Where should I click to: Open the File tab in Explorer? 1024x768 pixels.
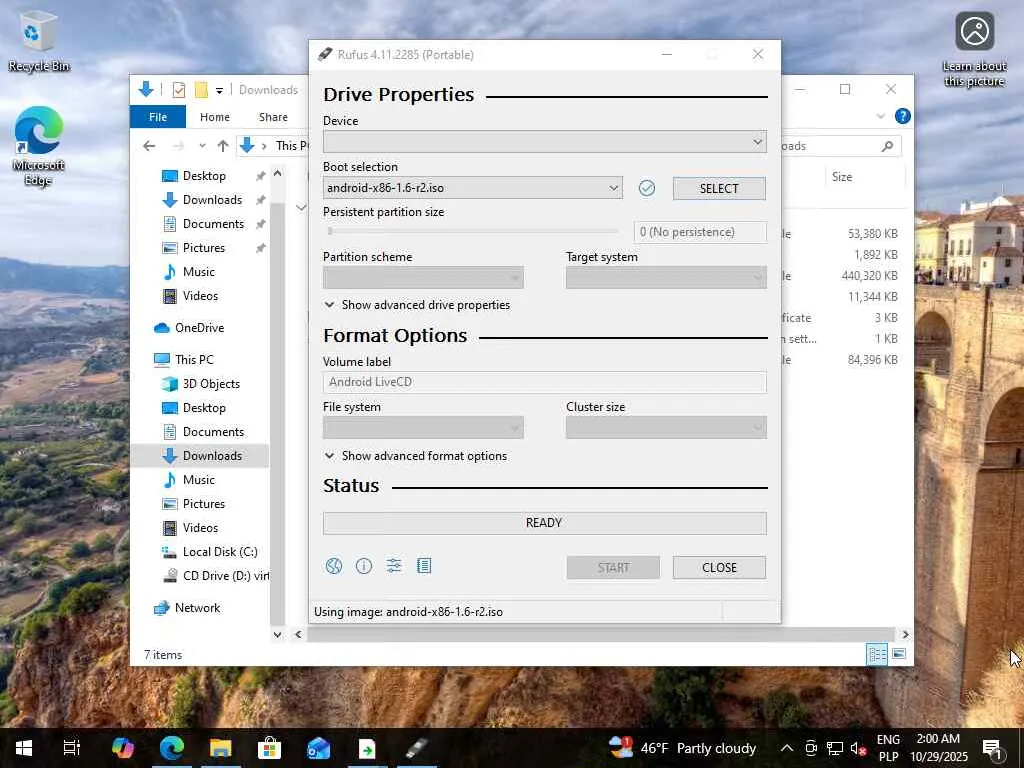click(x=158, y=117)
